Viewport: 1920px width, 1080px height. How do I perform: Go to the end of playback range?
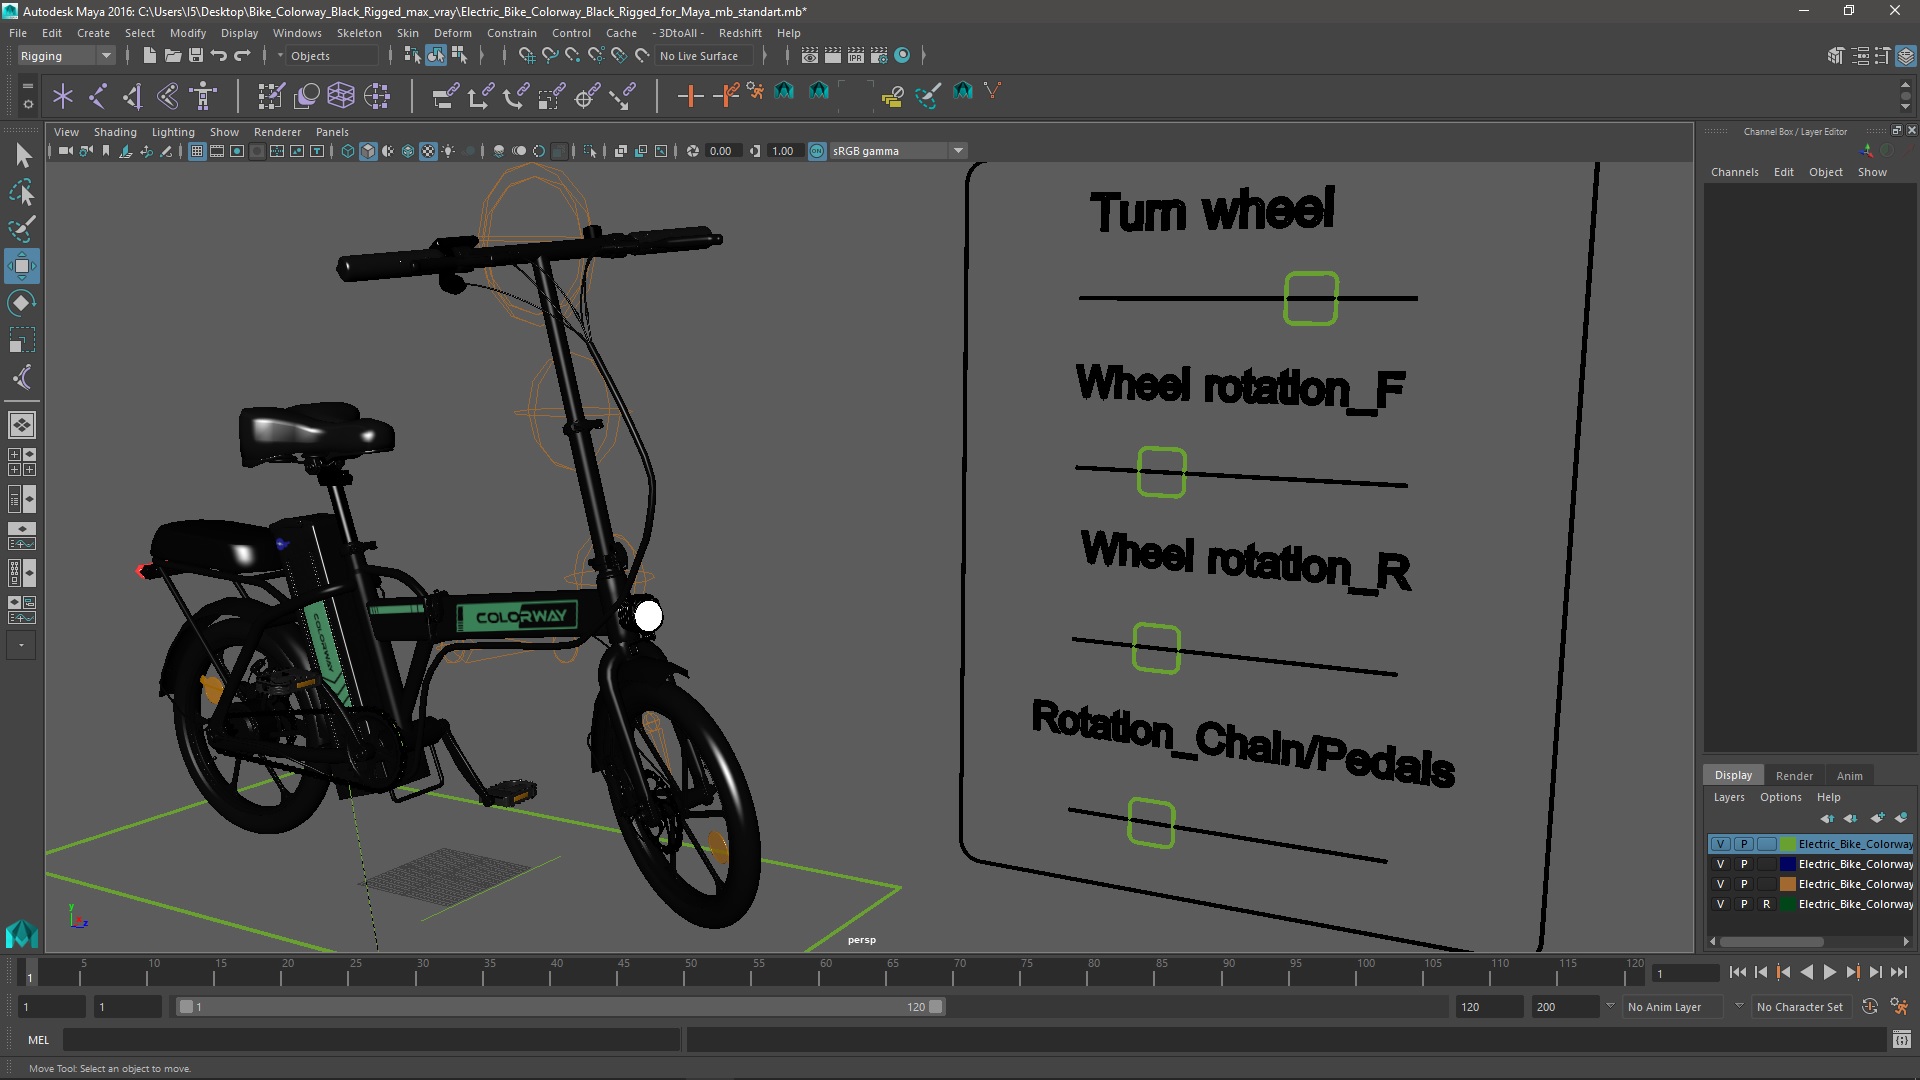click(1898, 972)
